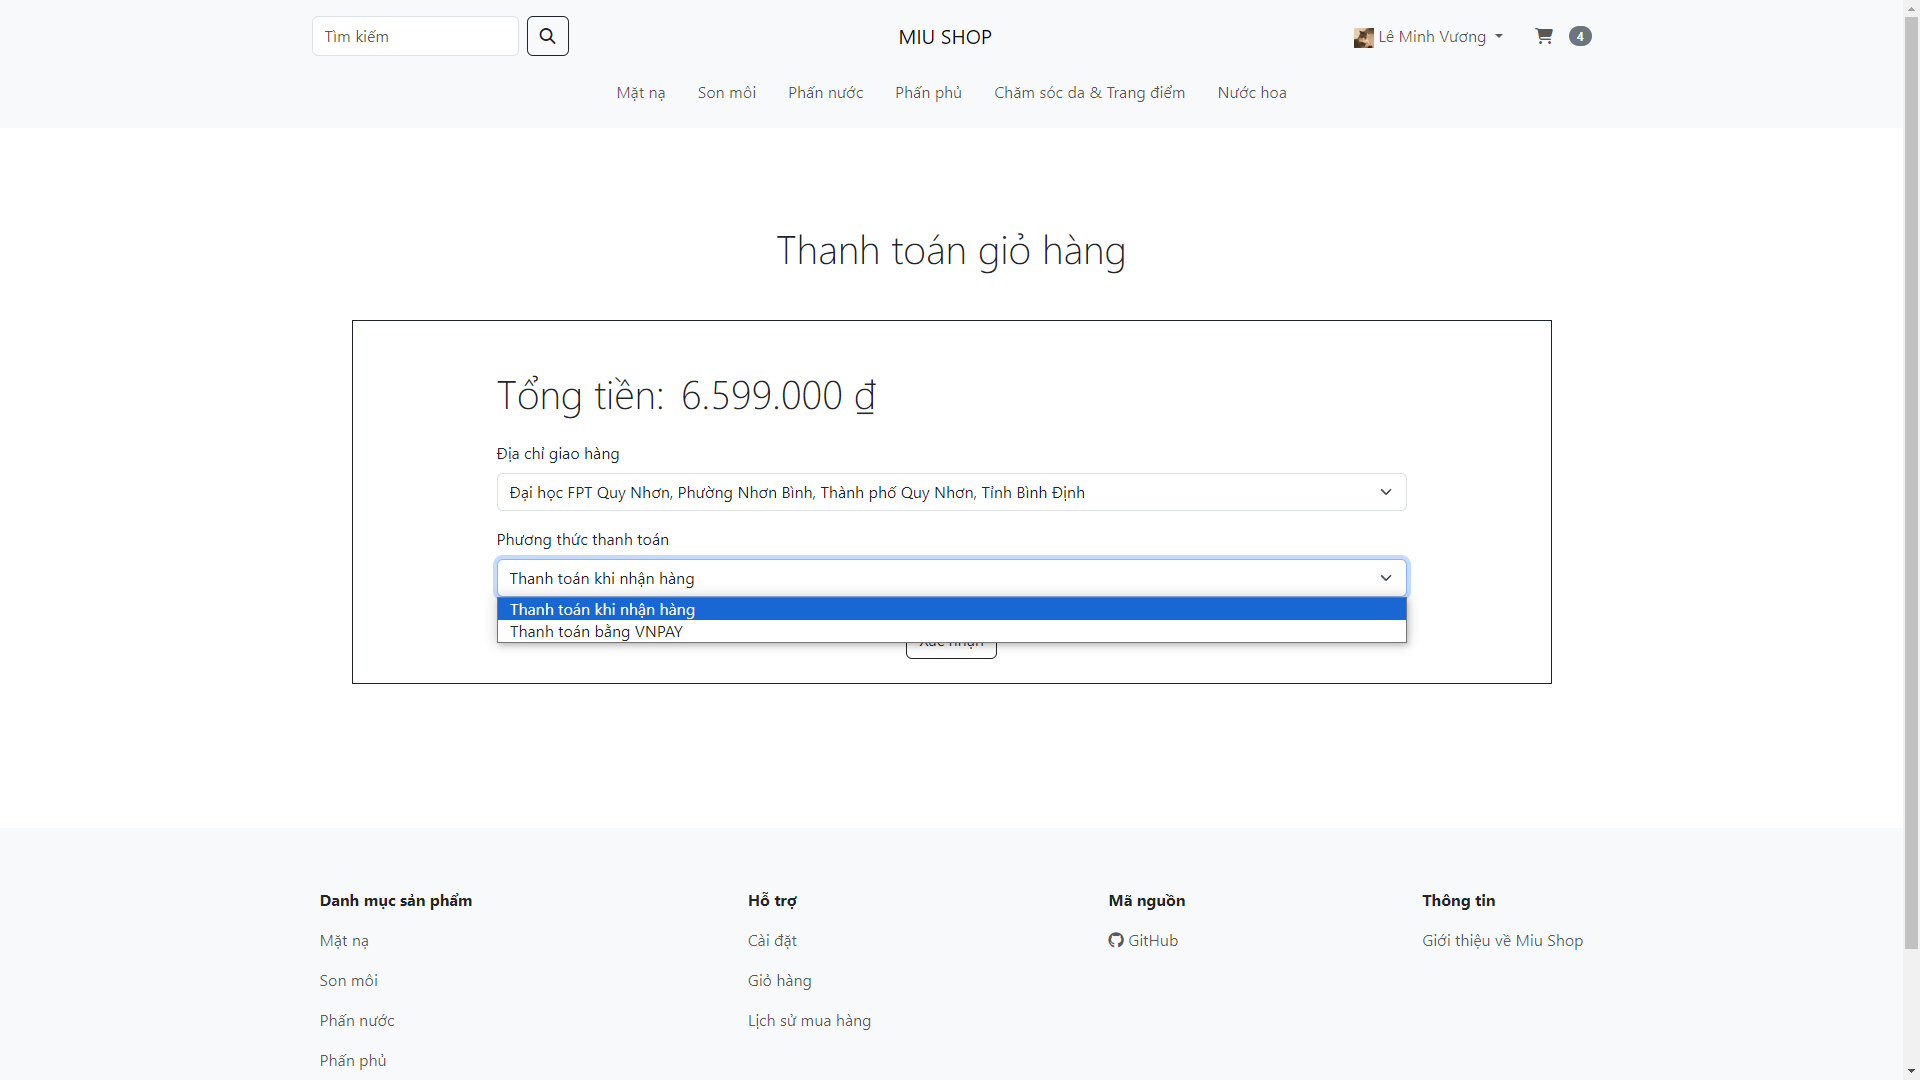The image size is (1920, 1080).
Task: Click the cart item count badge
Action: pyautogui.click(x=1580, y=36)
